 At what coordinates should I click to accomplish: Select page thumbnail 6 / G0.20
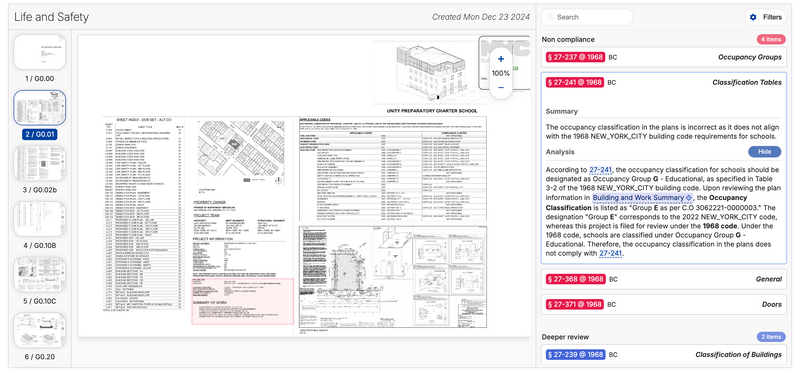click(40, 330)
